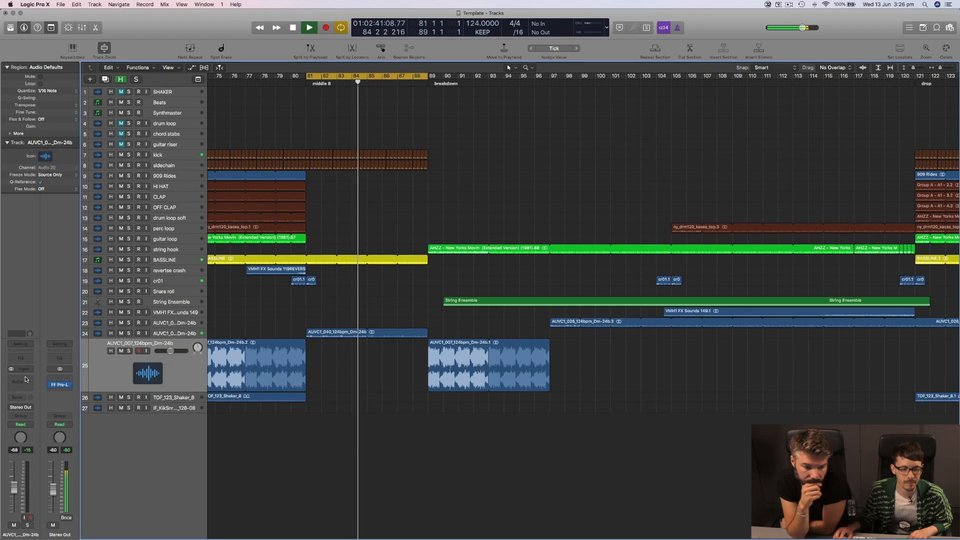The width and height of the screenshot is (960, 540).
Task: Stop playback with the Stop button
Action: [293, 28]
